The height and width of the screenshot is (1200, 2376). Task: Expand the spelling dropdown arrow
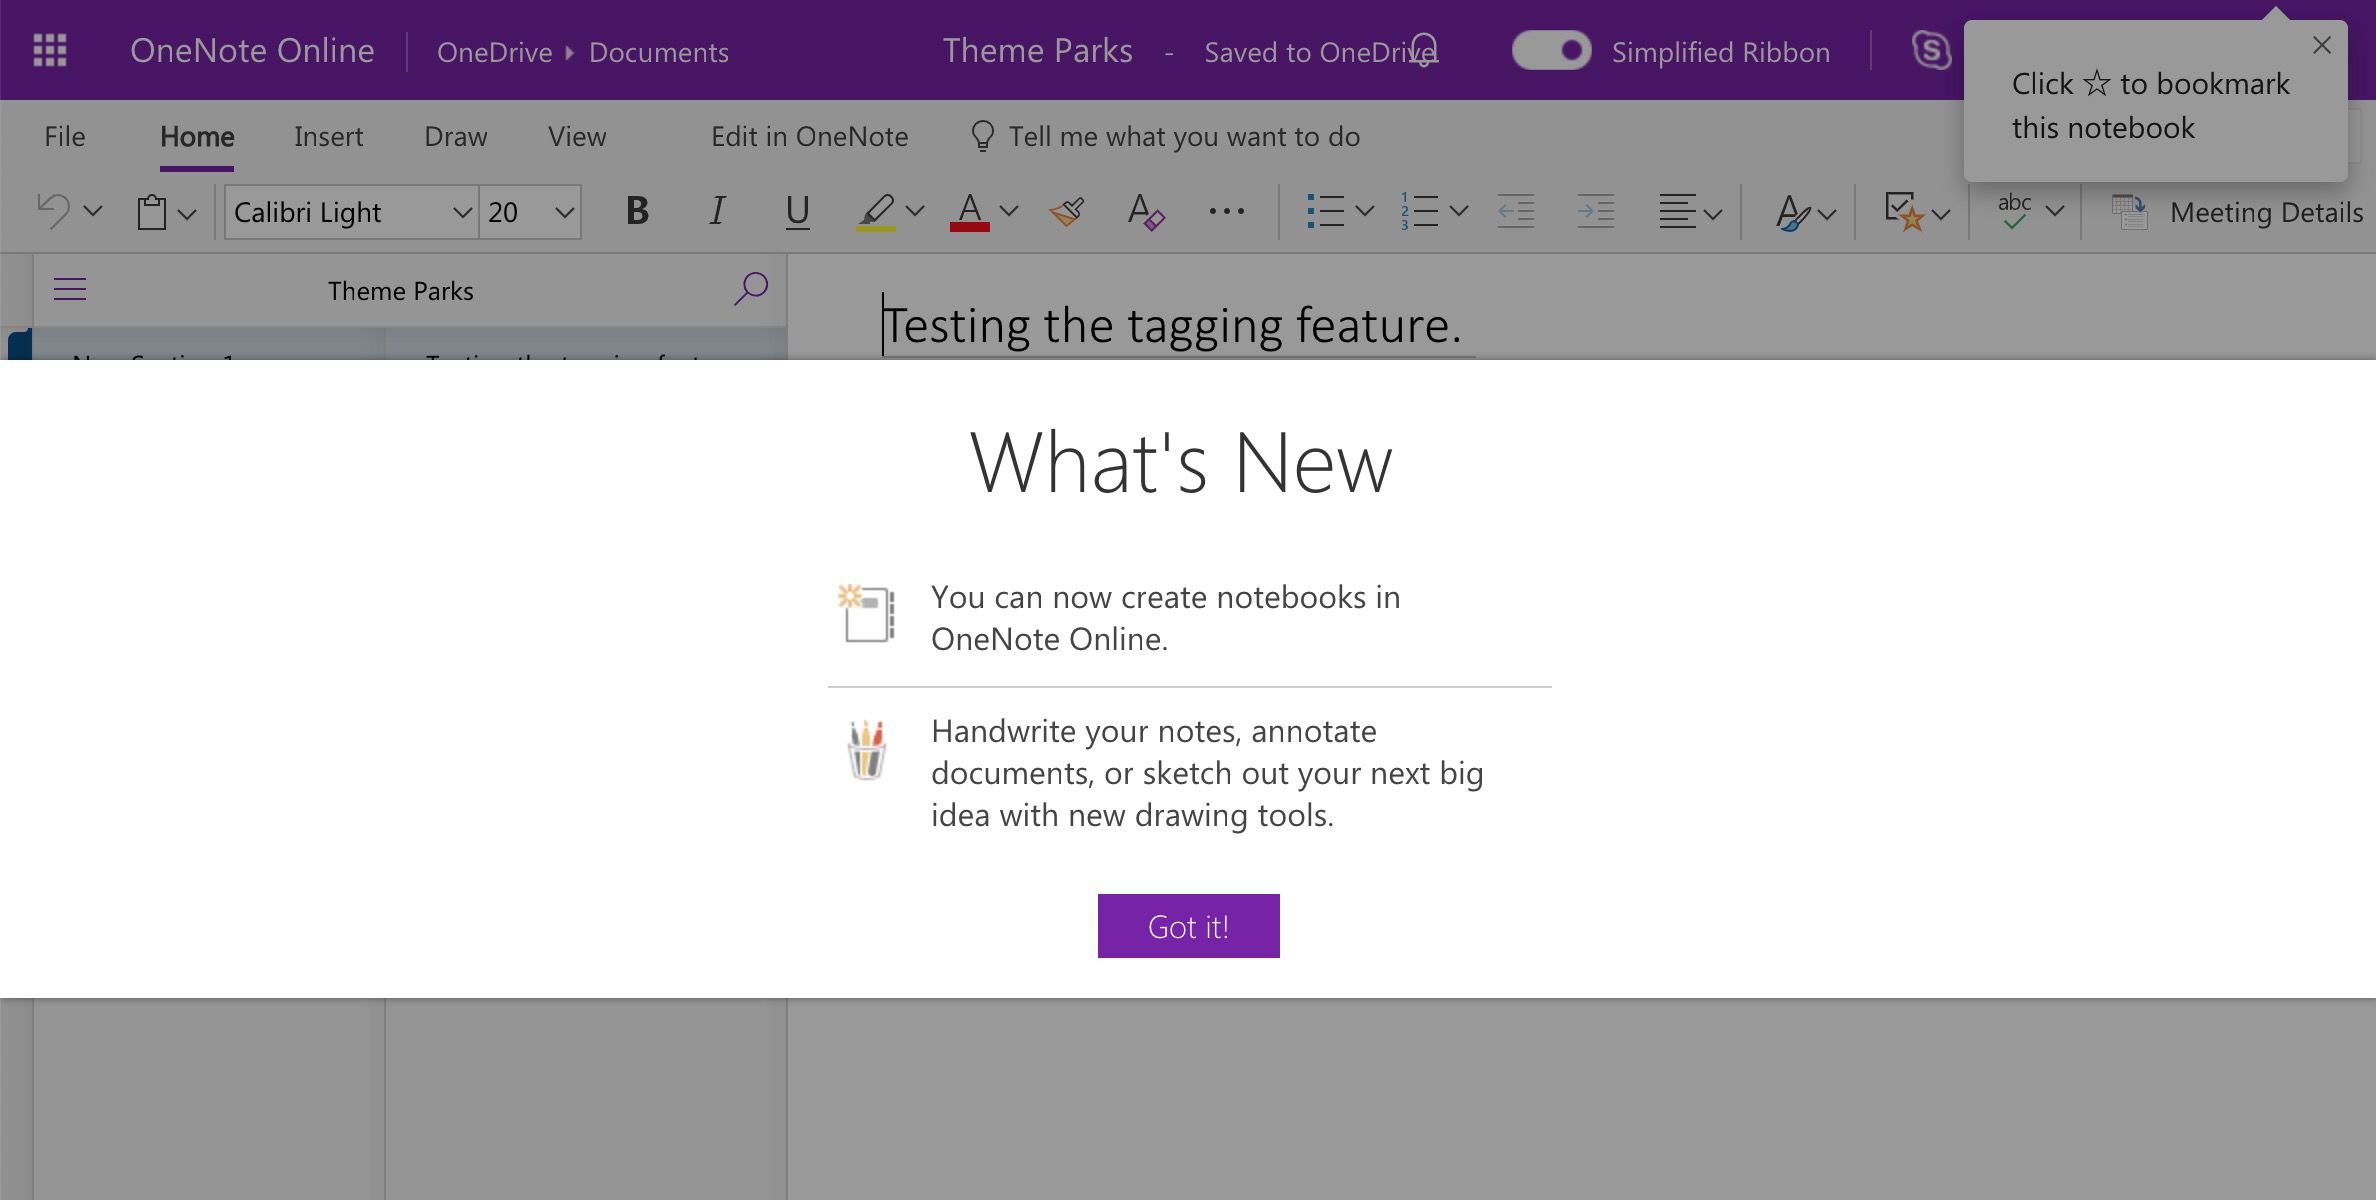coord(2055,211)
